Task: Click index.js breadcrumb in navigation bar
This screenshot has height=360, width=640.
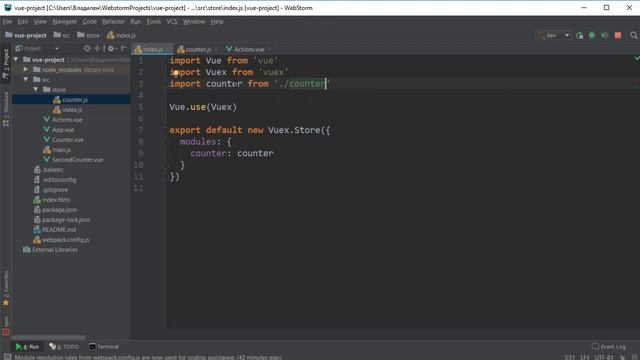Action: click(121, 36)
